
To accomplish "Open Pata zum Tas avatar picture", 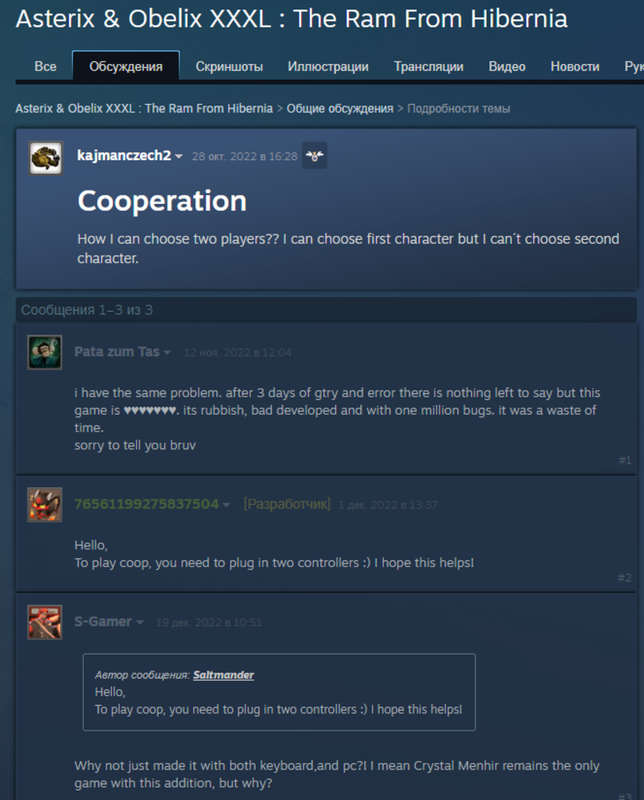I will point(45,352).
